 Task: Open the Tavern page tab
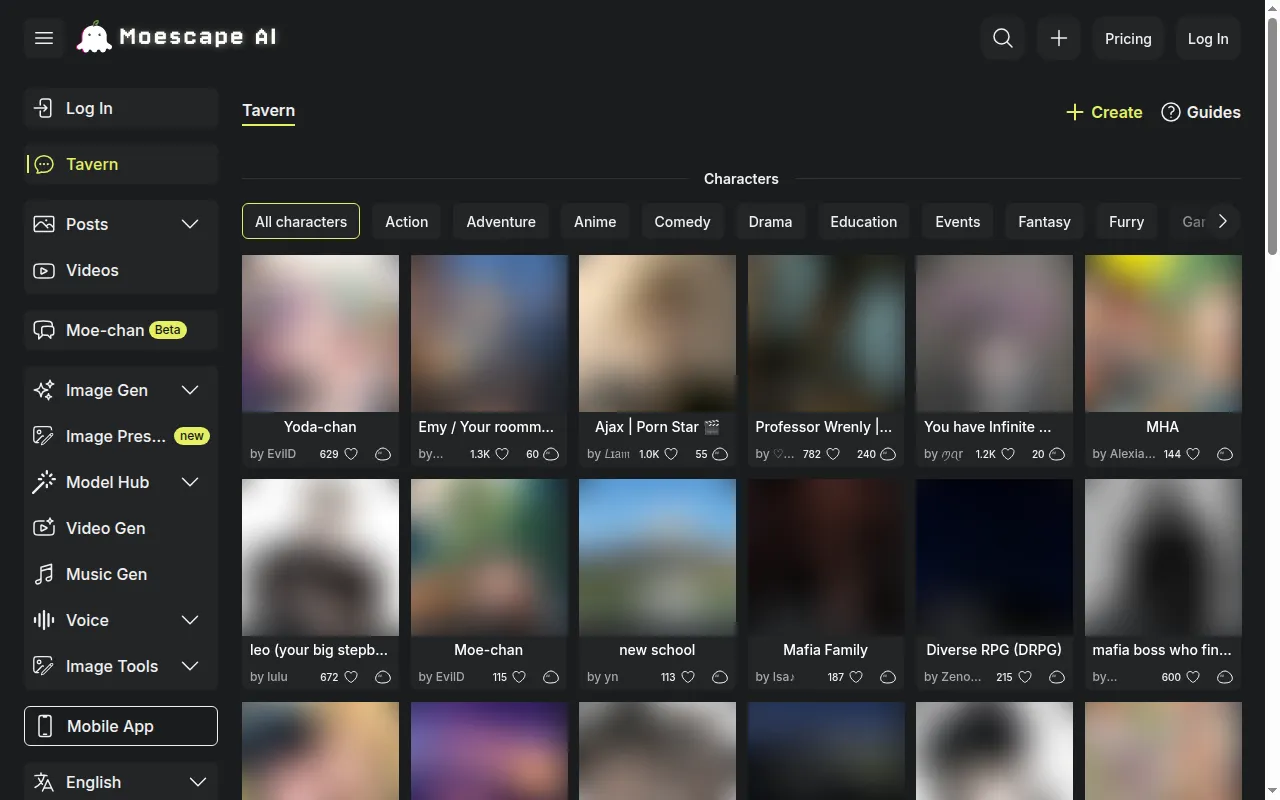click(268, 111)
